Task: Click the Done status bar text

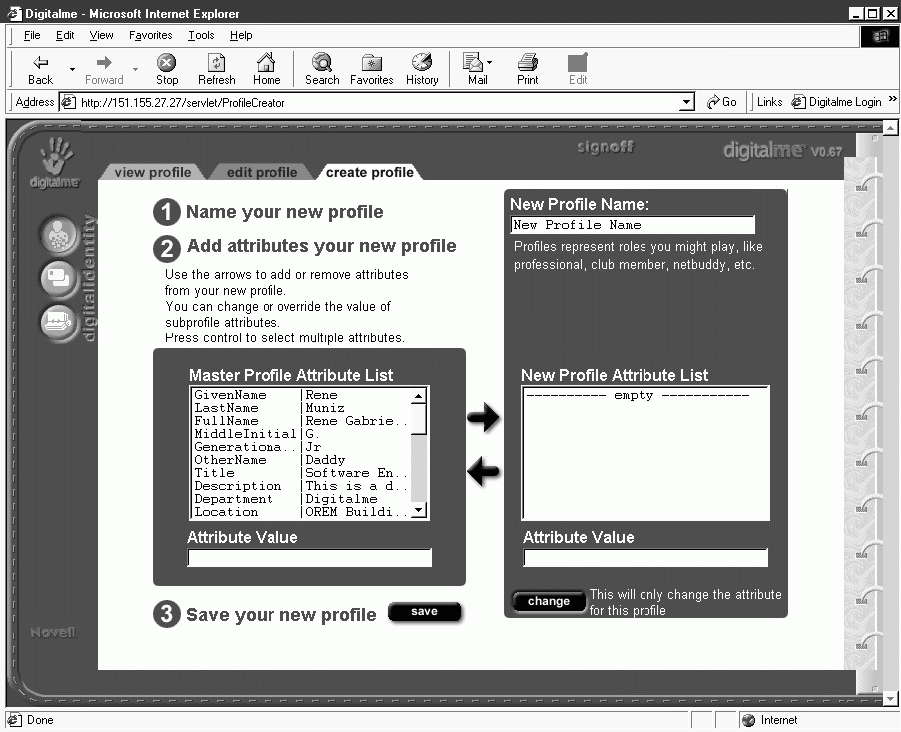Action: (40, 720)
